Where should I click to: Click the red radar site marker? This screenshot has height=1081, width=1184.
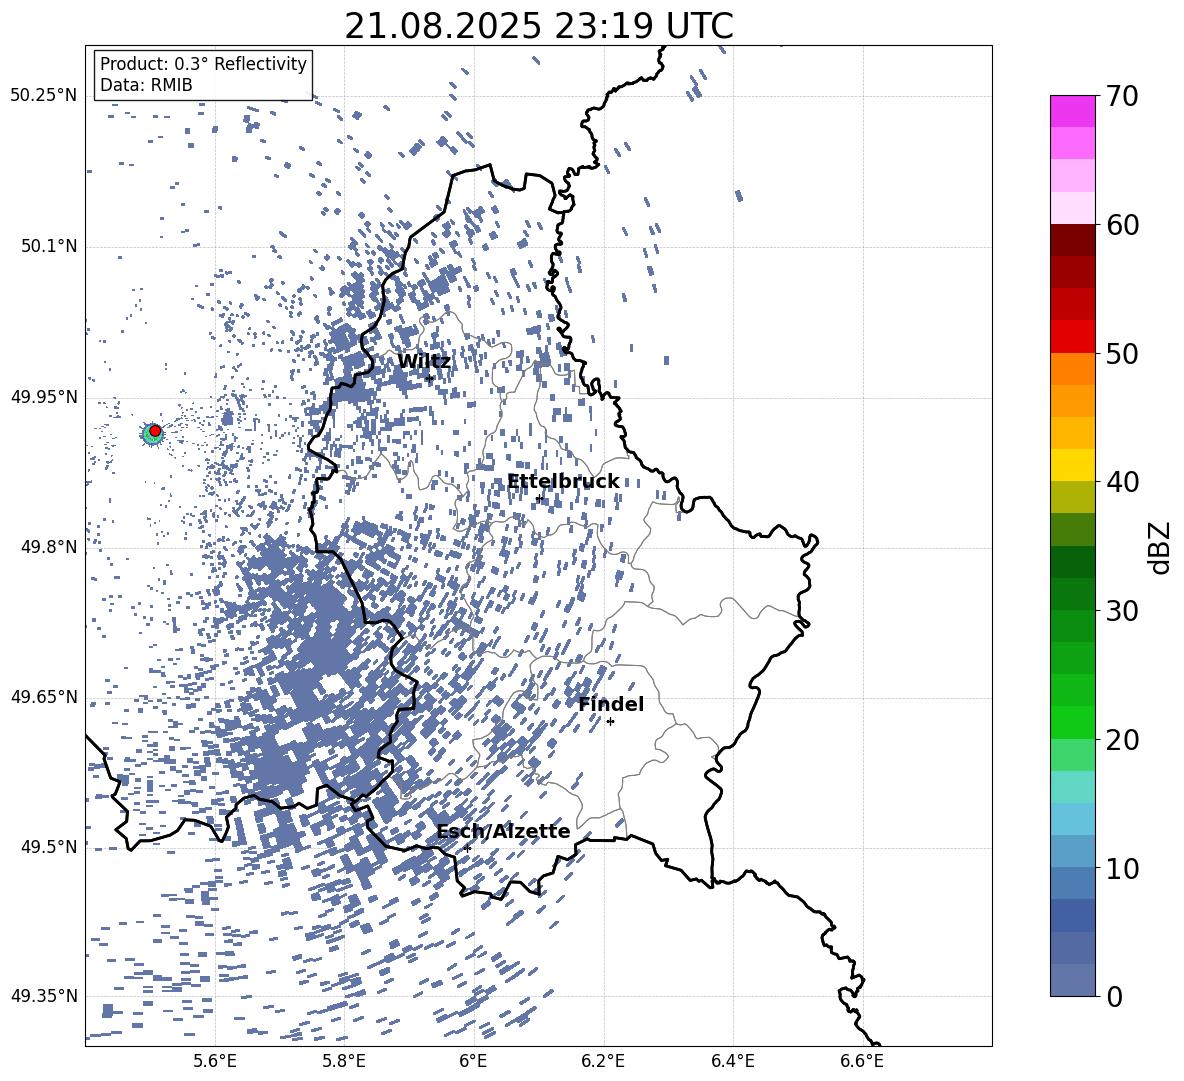pyautogui.click(x=155, y=431)
